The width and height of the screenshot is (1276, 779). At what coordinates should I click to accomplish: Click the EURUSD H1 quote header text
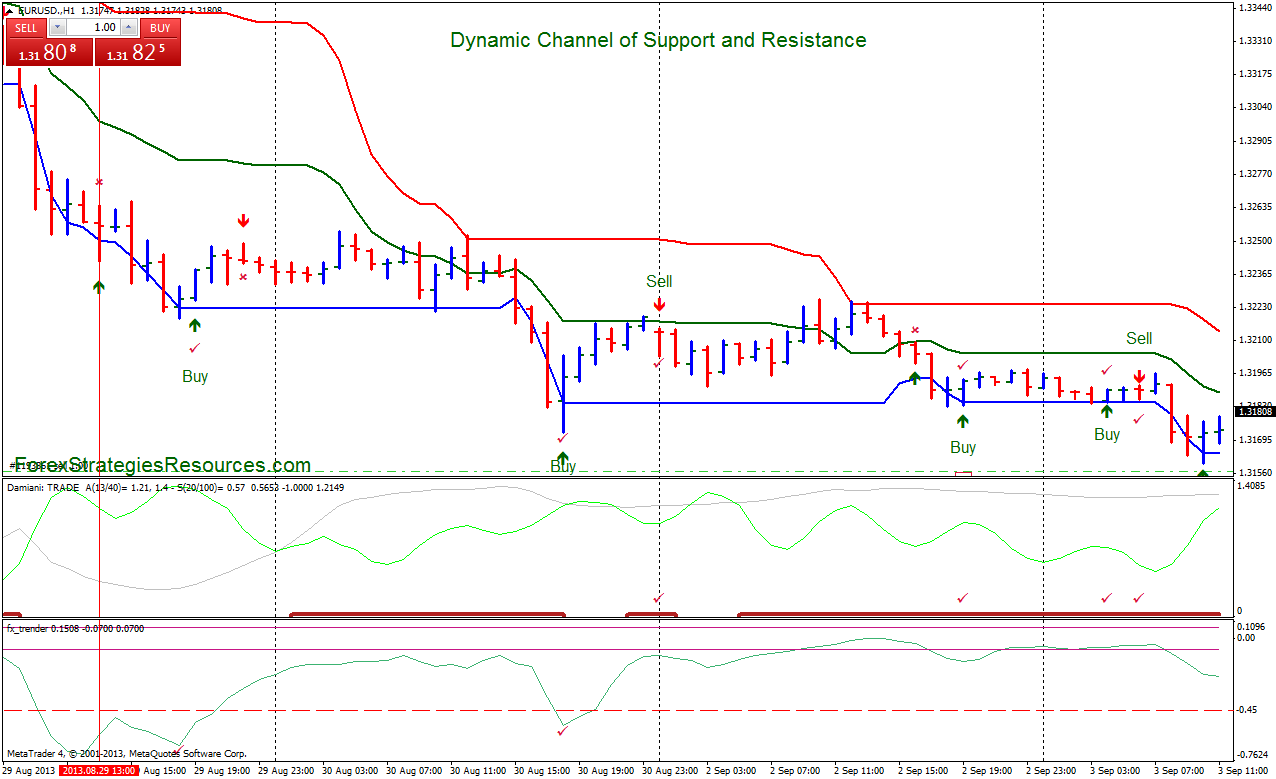[119, 10]
